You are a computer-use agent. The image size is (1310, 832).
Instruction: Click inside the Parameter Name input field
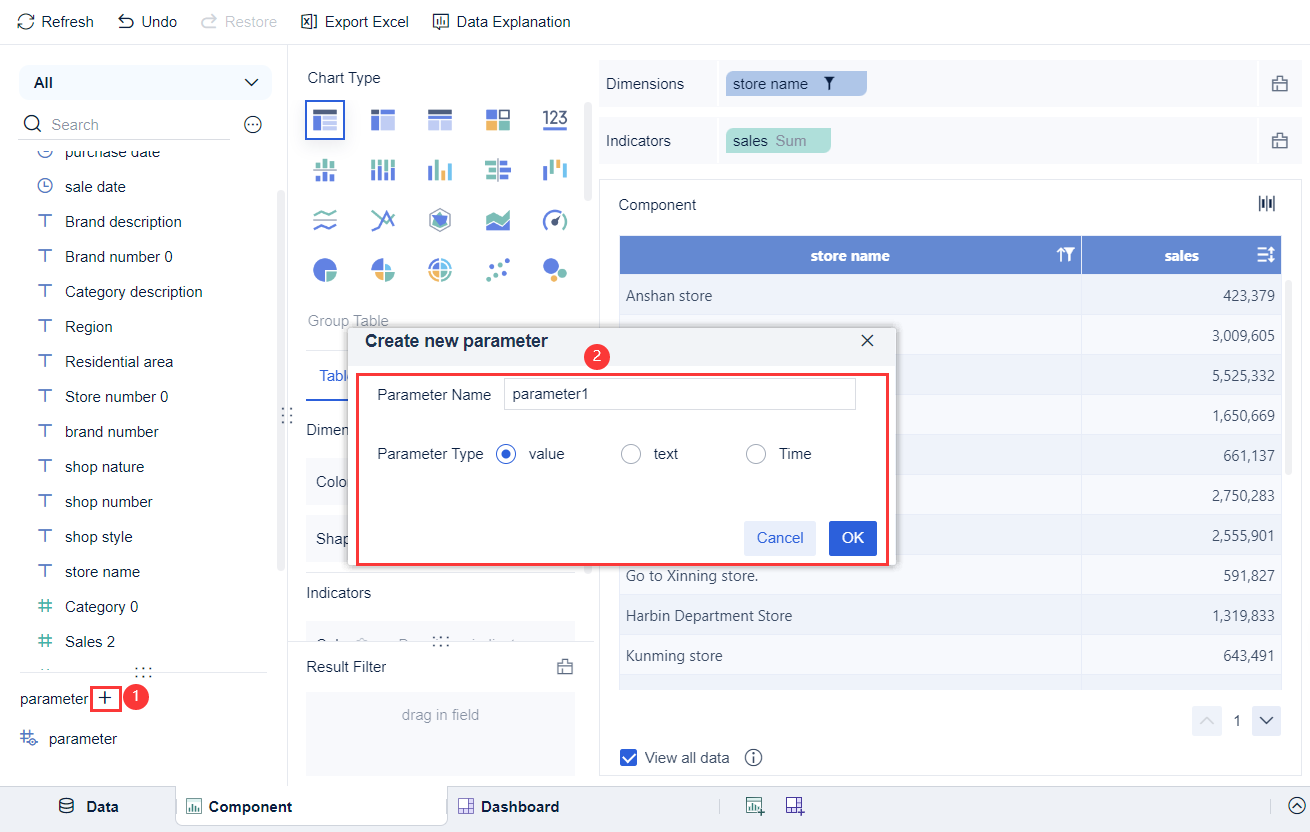click(679, 393)
